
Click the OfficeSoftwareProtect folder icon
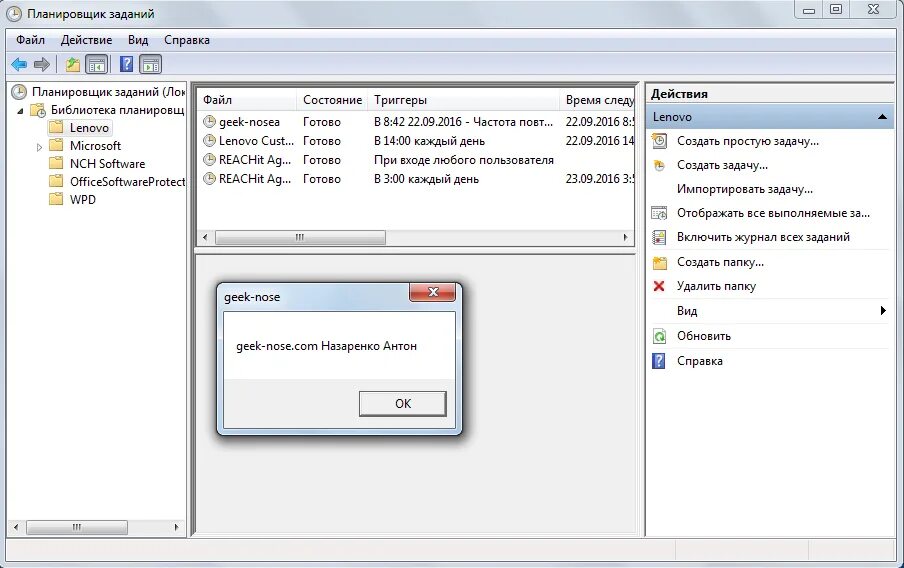tap(56, 181)
